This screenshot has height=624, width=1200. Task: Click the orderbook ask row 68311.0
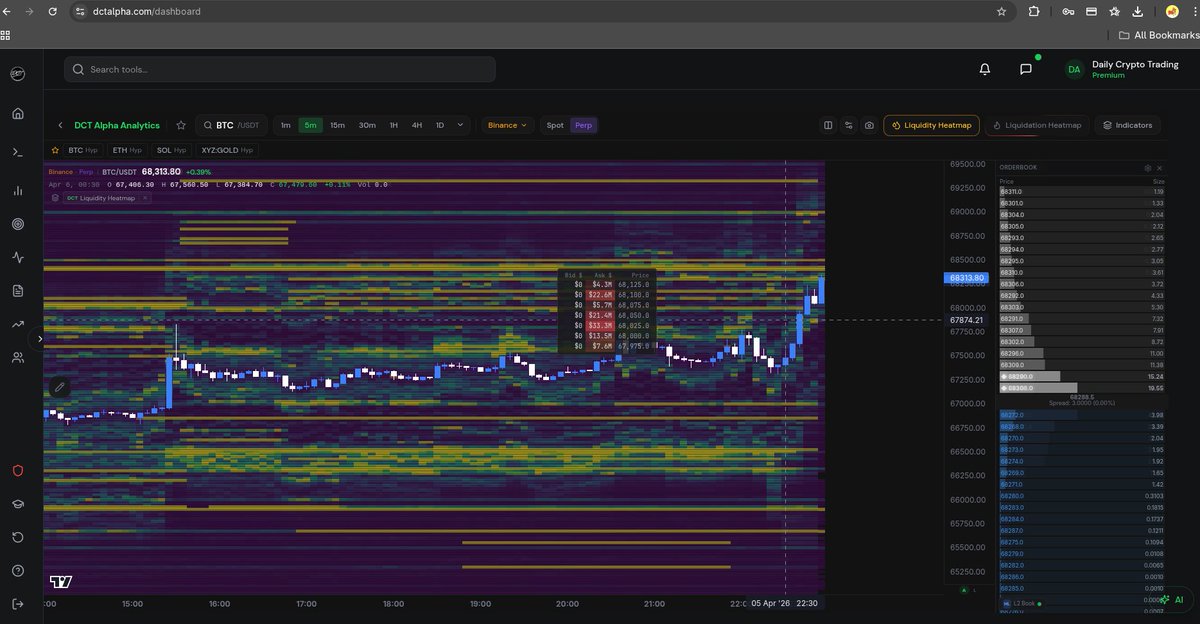1082,191
